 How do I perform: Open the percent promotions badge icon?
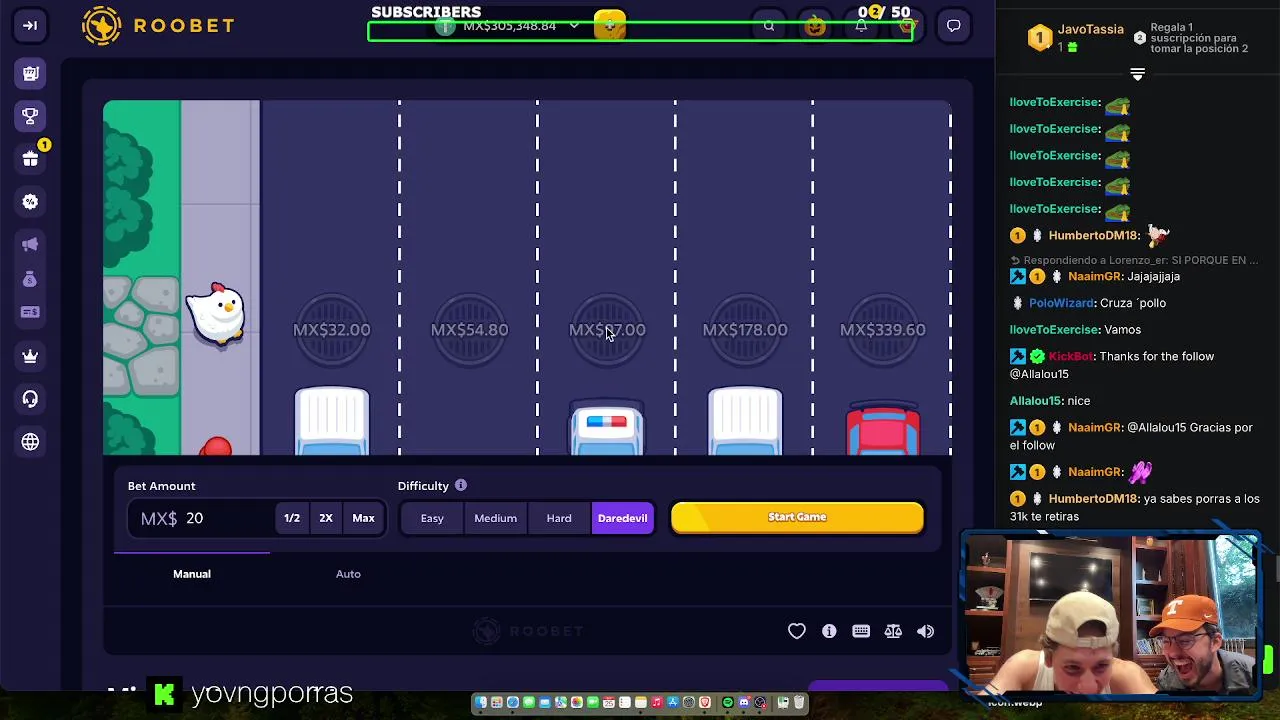pos(30,201)
